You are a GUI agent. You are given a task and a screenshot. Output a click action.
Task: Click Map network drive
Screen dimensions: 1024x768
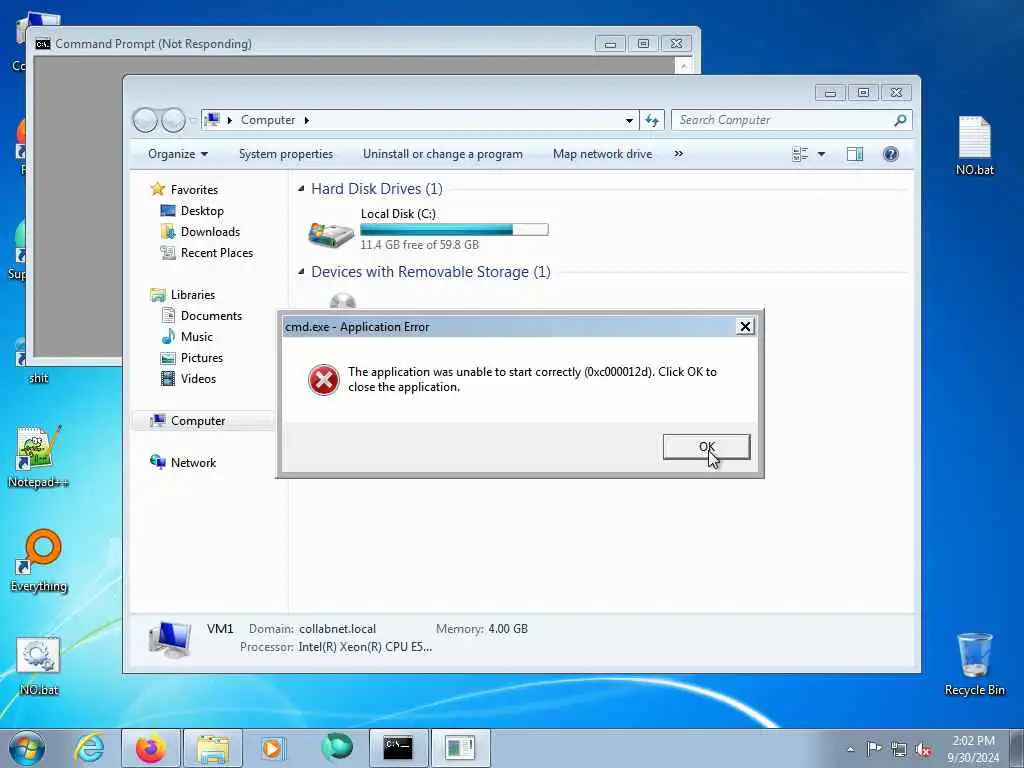click(602, 154)
